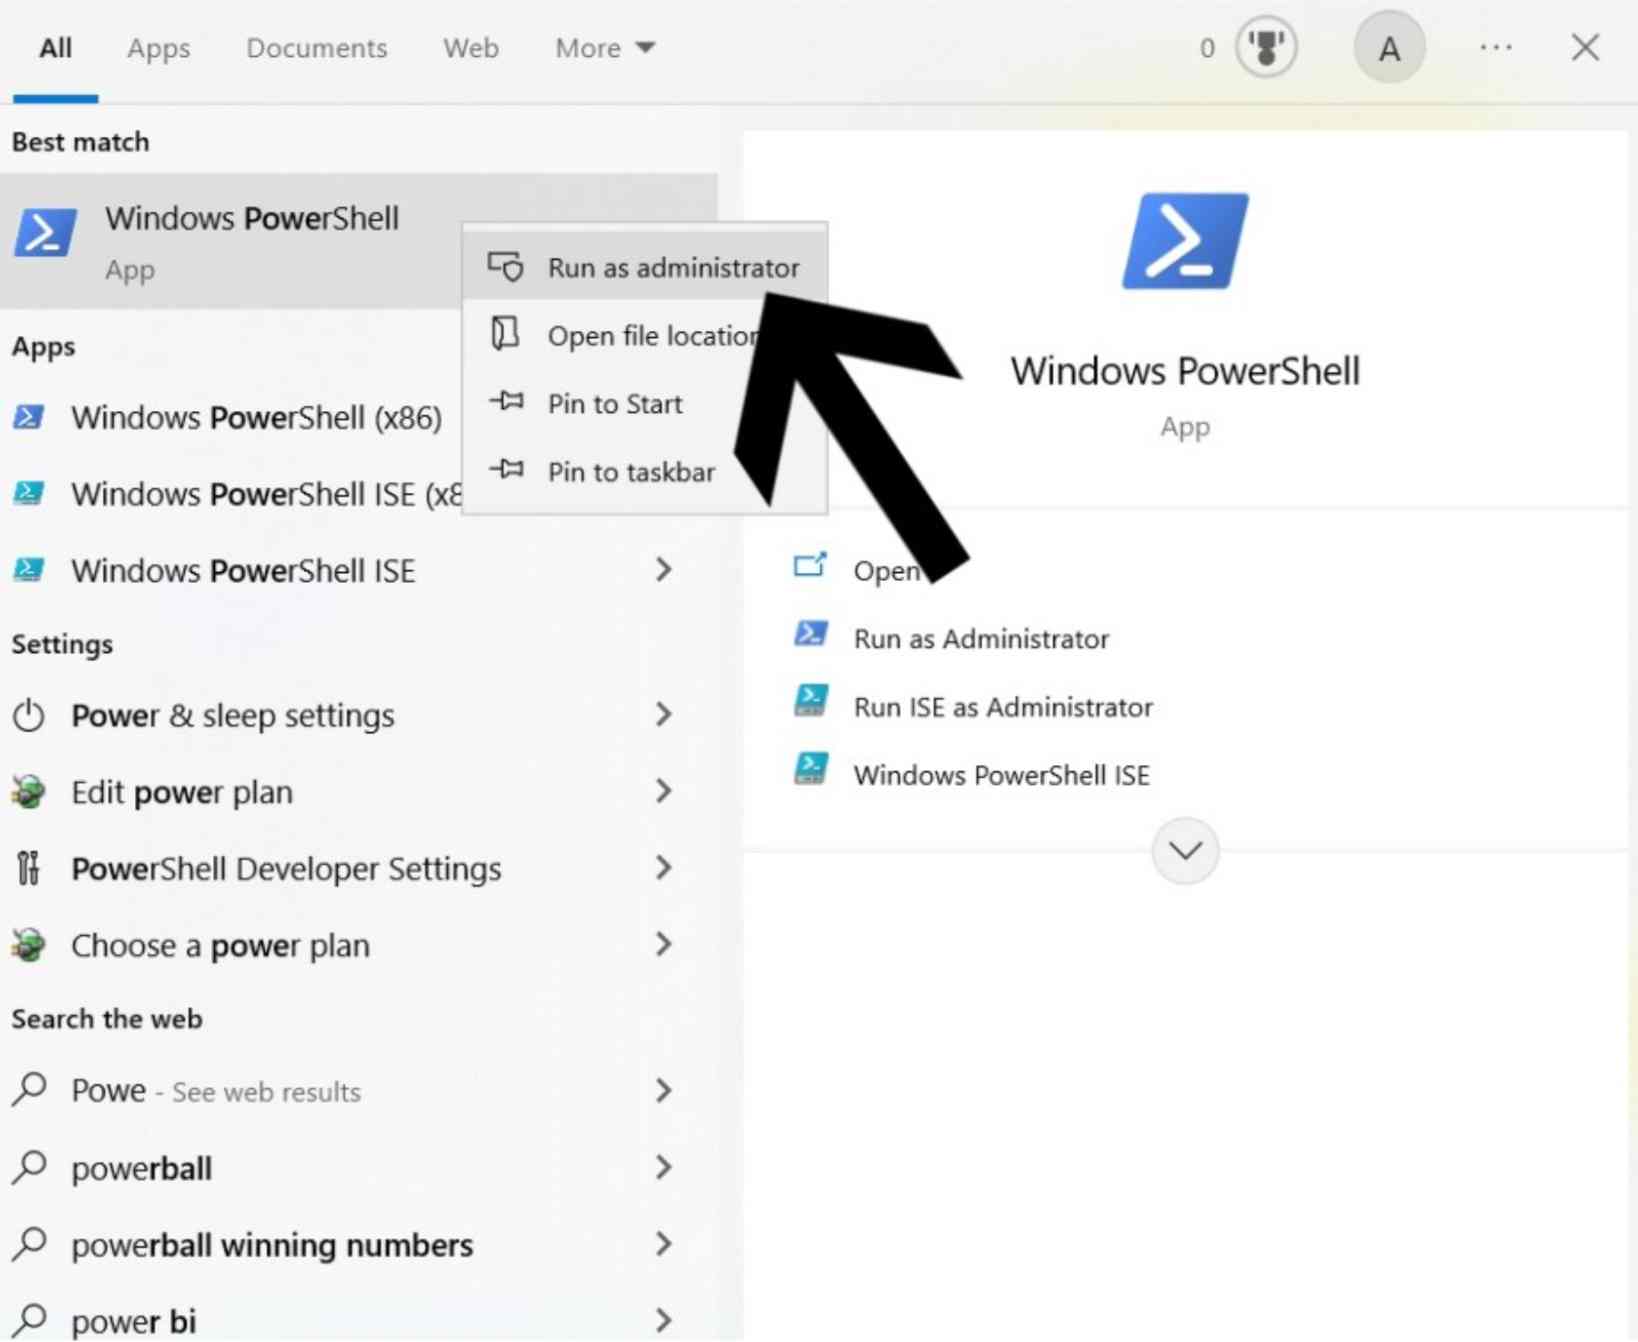Click the shield icon beside Run as administrator

pos(506,266)
